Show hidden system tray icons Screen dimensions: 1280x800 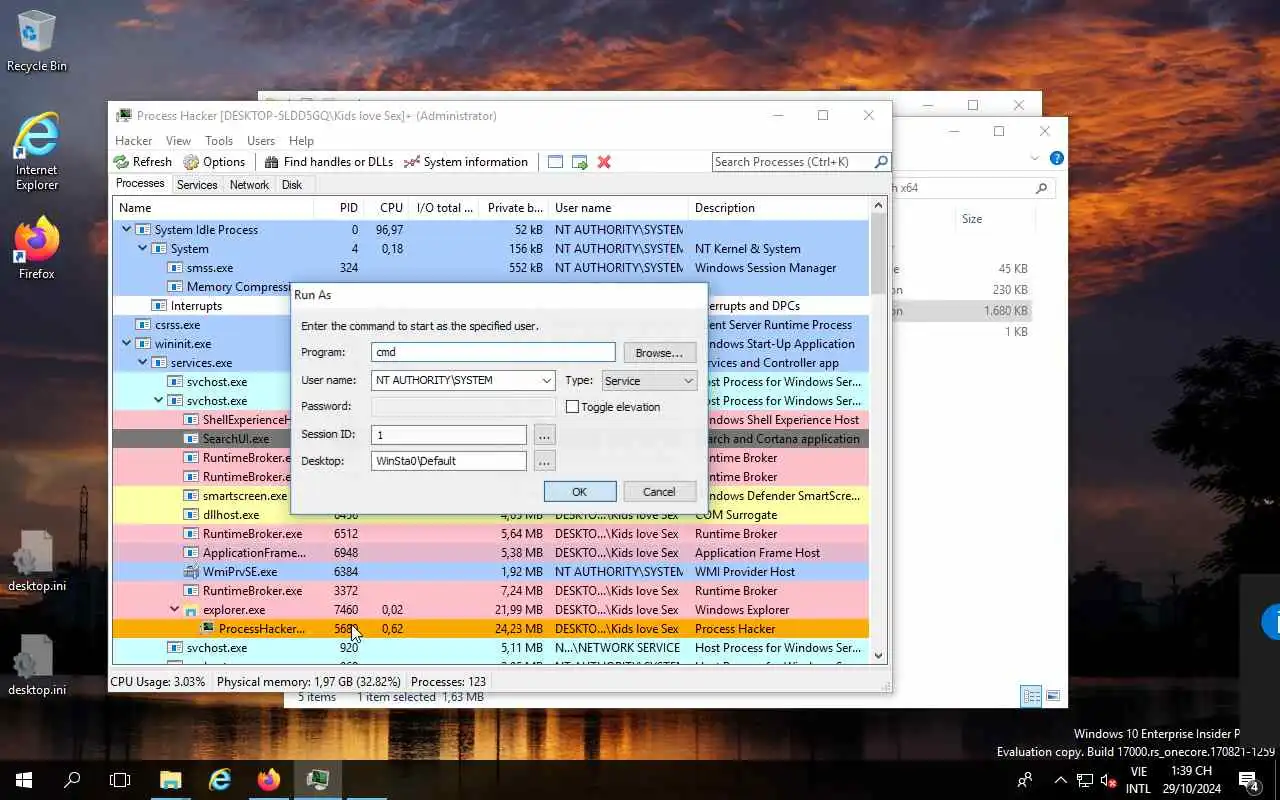click(1060, 780)
